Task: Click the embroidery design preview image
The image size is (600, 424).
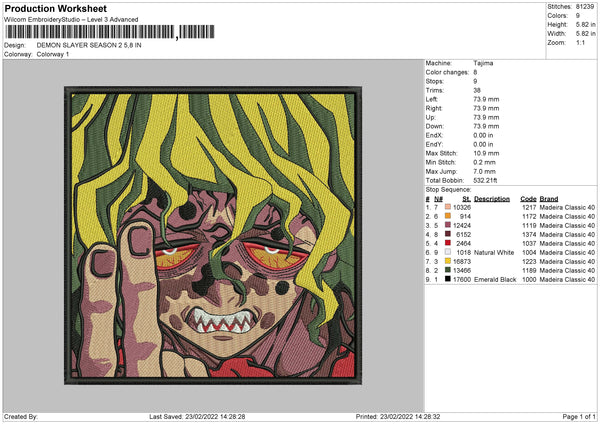Action: click(x=213, y=235)
